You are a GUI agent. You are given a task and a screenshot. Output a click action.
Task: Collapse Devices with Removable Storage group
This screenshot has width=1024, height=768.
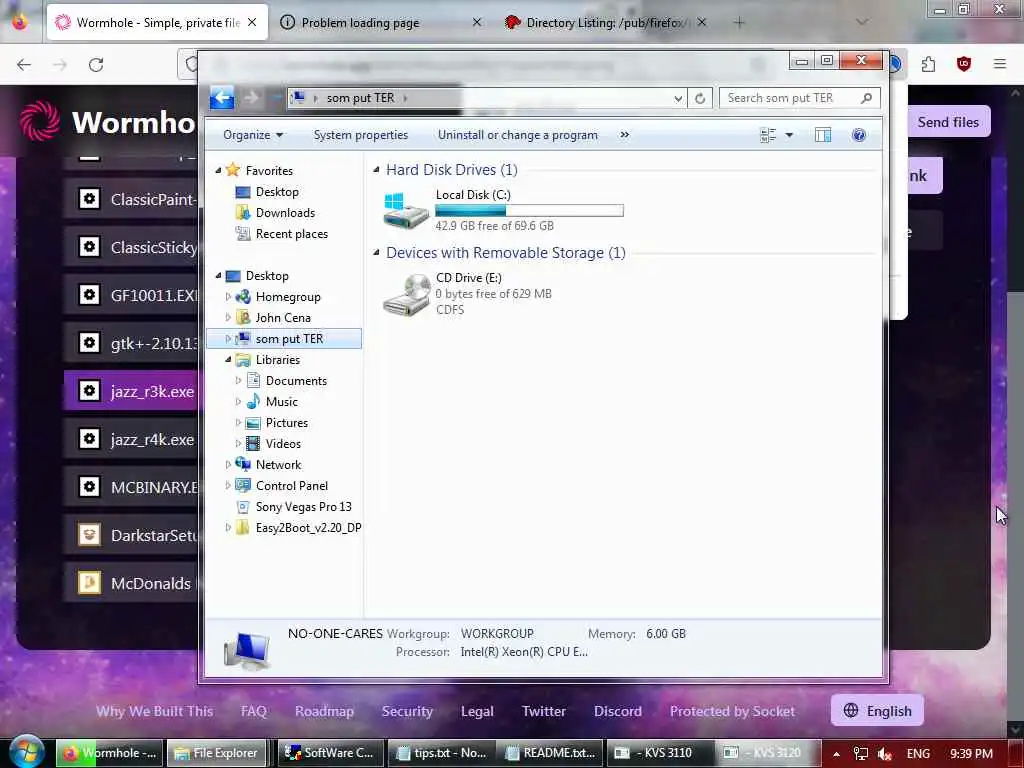pos(376,253)
